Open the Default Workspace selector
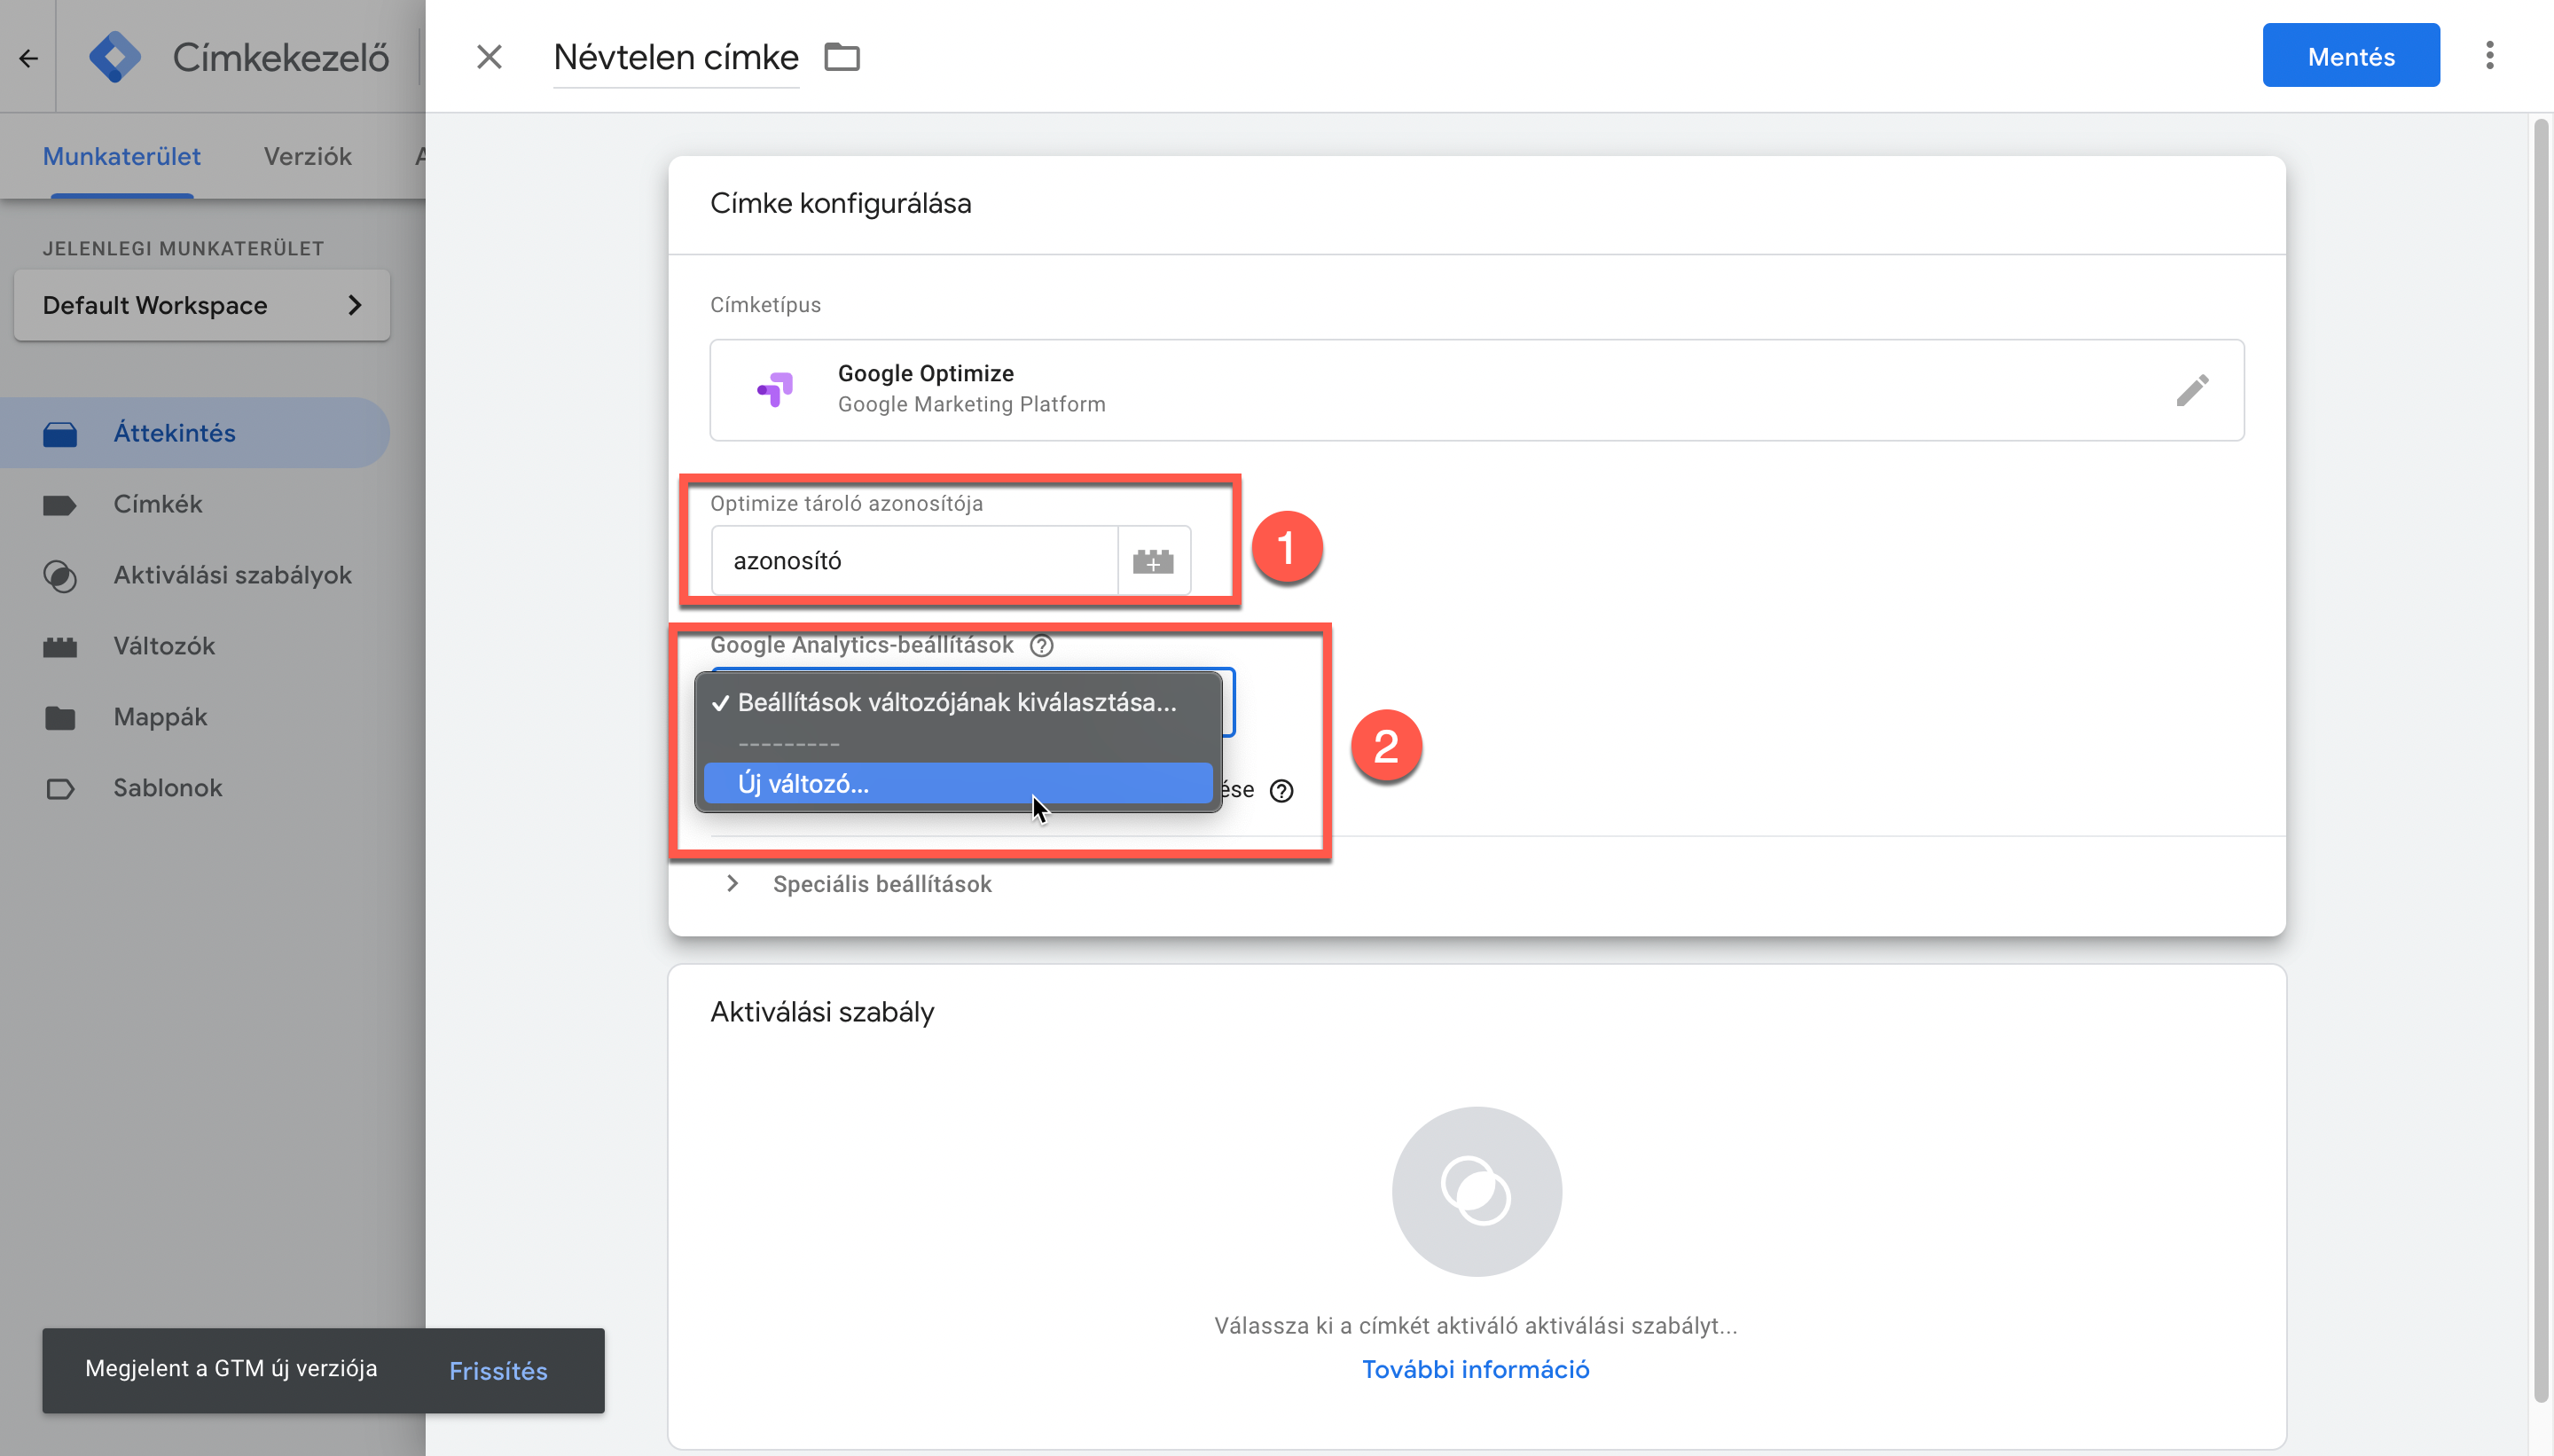 tap(202, 305)
